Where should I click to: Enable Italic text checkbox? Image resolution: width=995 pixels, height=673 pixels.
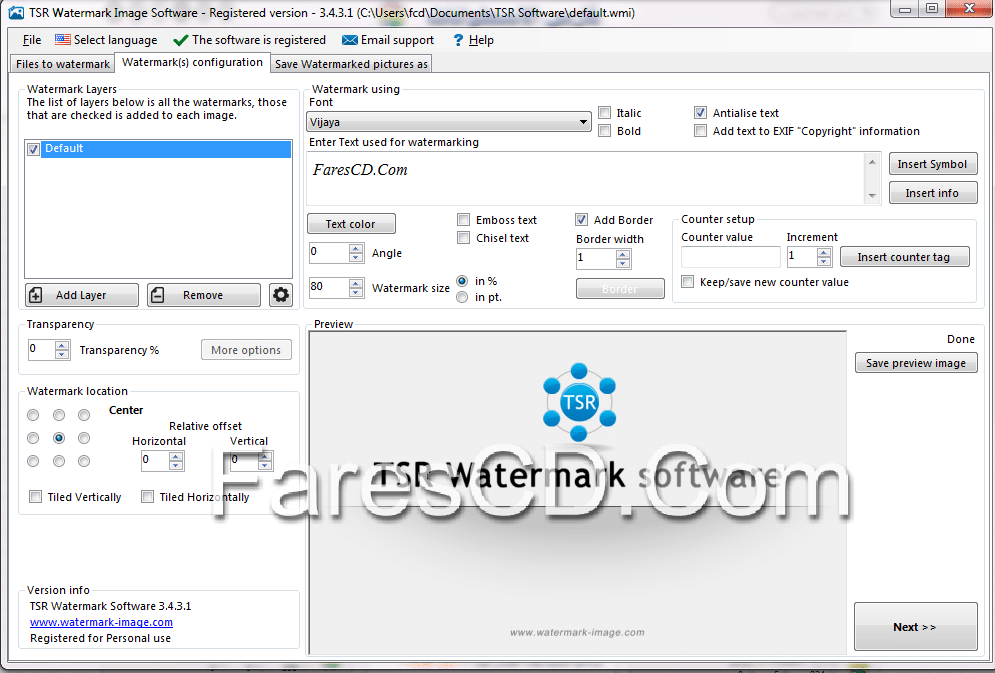coord(605,113)
